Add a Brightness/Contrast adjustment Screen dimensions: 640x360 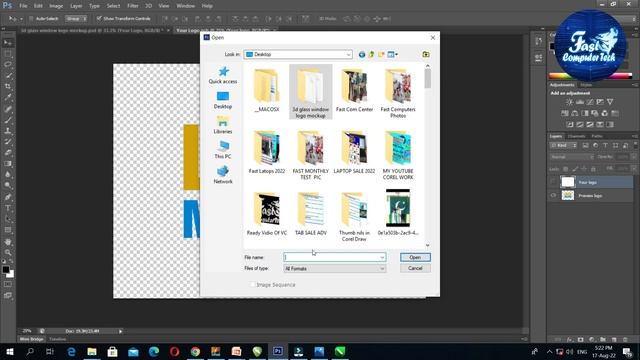click(x=569, y=102)
